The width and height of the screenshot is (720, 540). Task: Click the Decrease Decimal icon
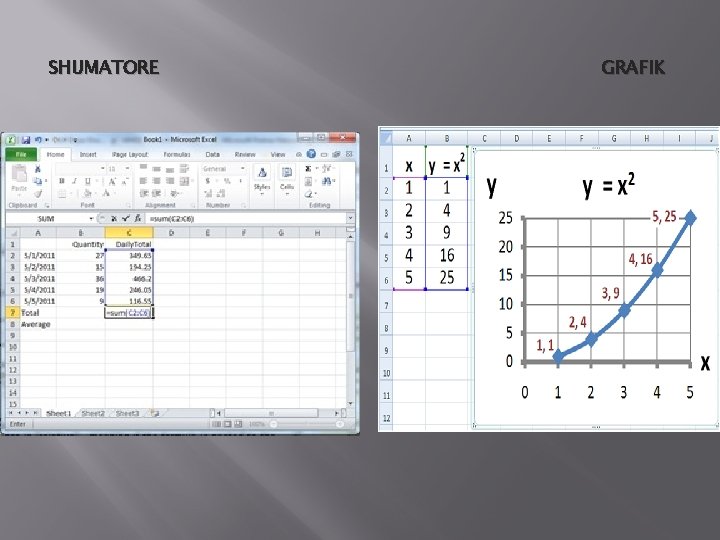(221, 194)
